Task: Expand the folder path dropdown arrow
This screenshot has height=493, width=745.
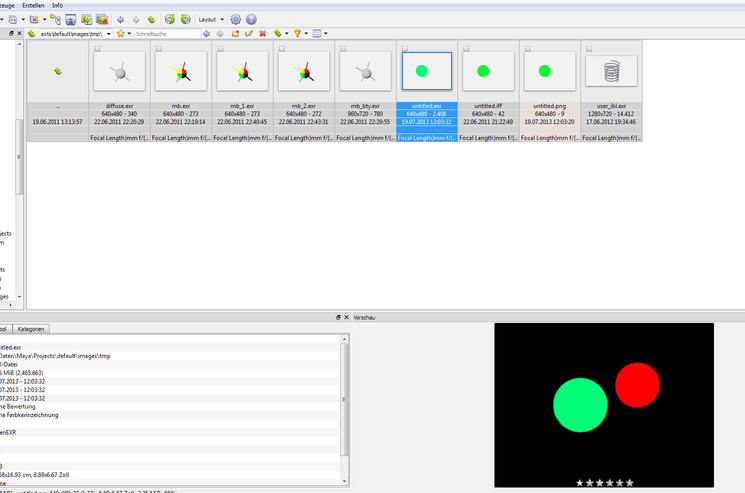Action: coord(108,34)
